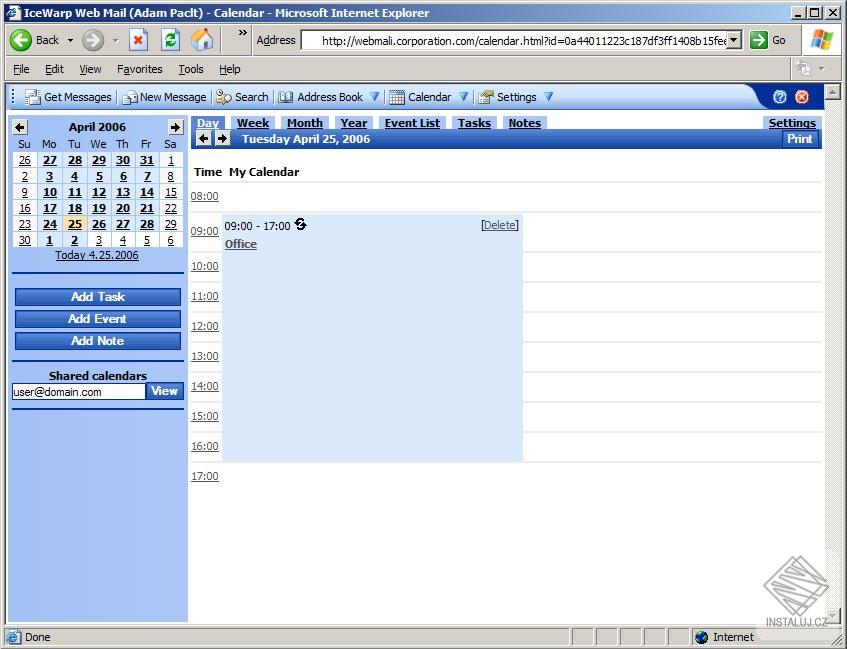This screenshot has width=847, height=649.
Task: Click the Today 4.25.2006 link
Action: coord(97,255)
